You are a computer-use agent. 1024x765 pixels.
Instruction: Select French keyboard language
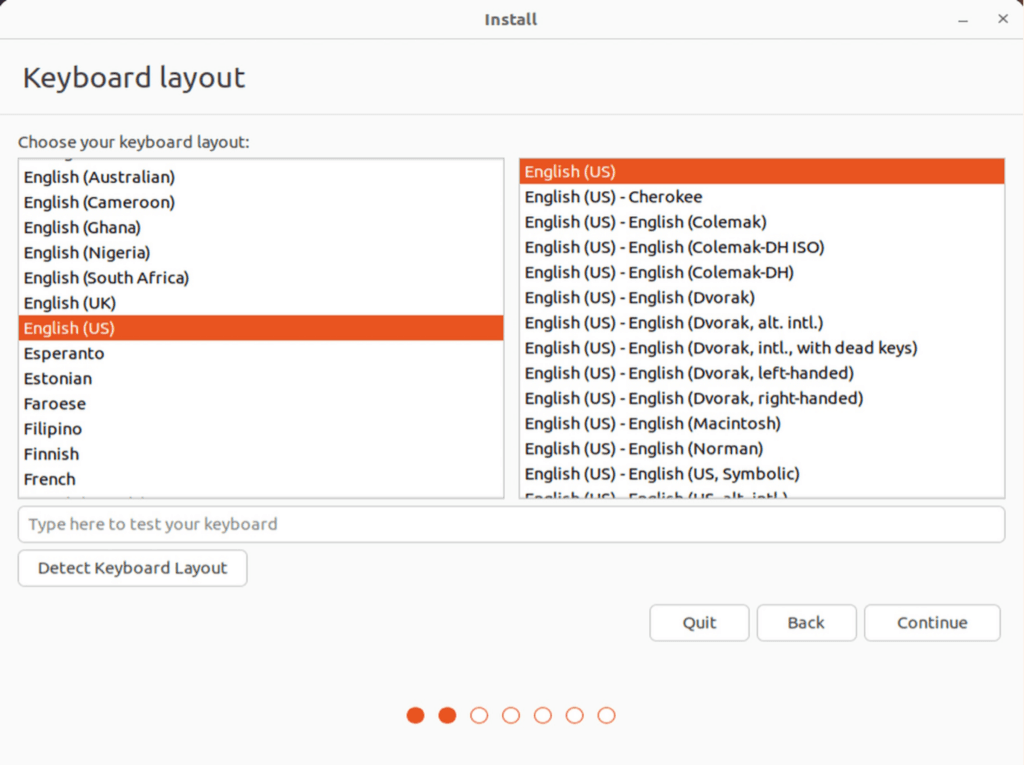click(50, 479)
